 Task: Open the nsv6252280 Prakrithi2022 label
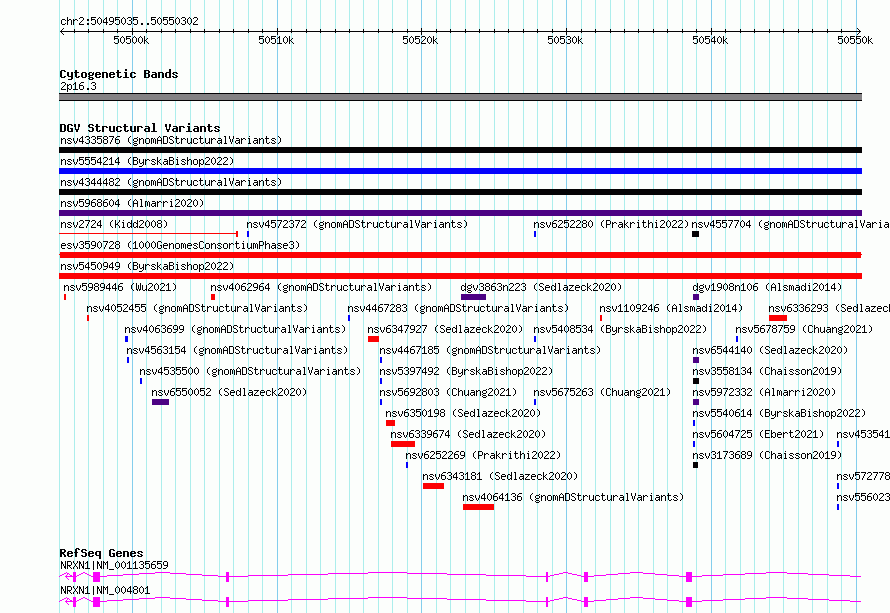(611, 224)
